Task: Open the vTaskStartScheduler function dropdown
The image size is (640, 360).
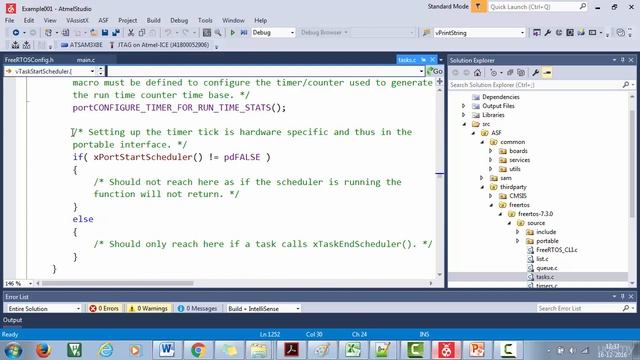Action: [x=93, y=71]
